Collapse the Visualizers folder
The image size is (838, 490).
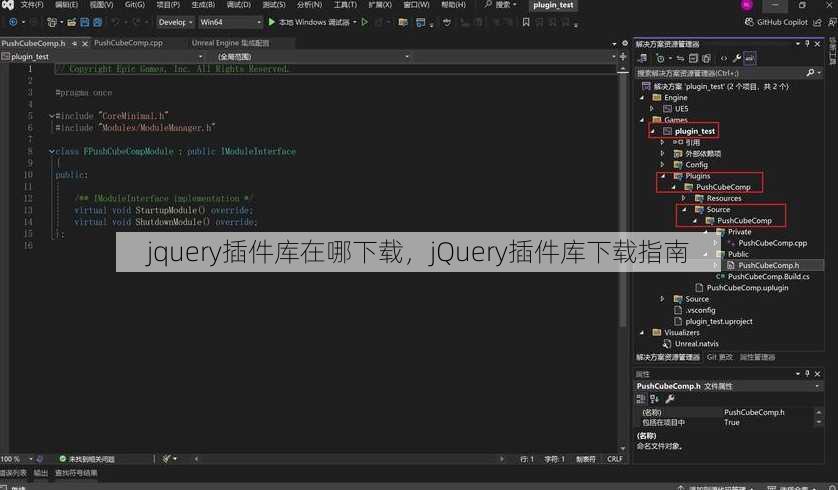click(x=642, y=332)
